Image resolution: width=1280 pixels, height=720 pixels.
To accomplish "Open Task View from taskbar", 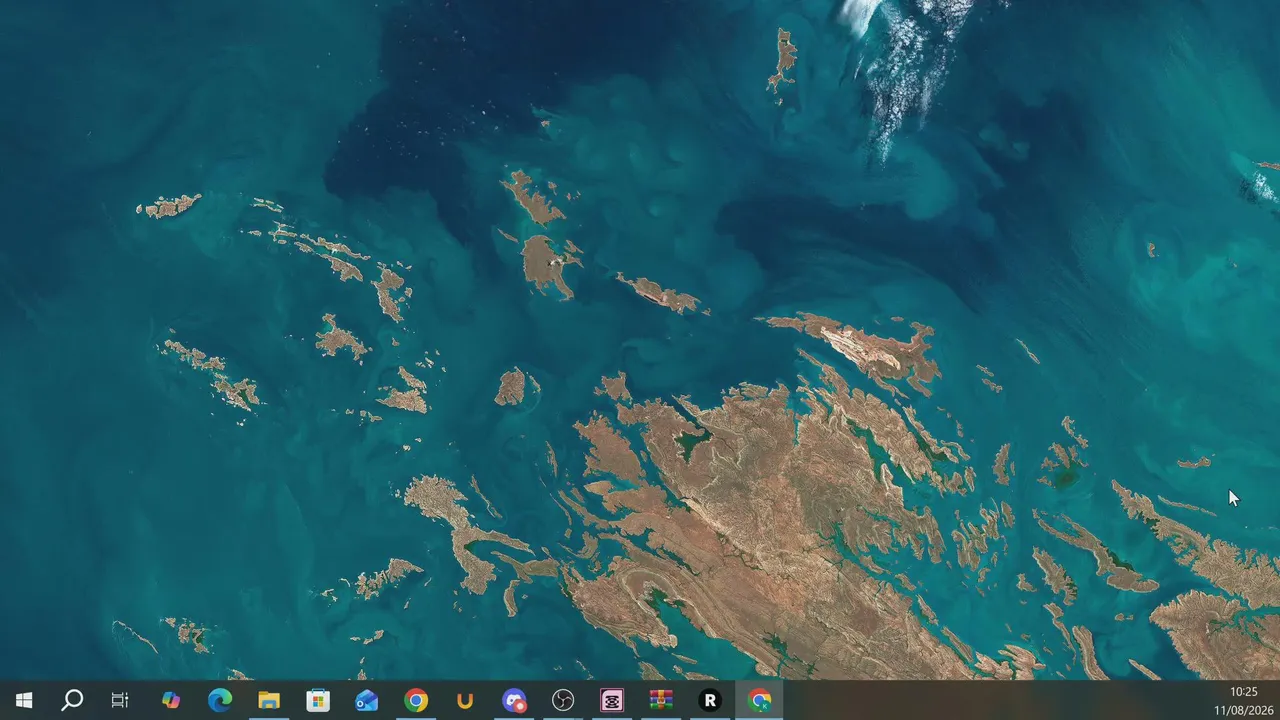I will (120, 701).
